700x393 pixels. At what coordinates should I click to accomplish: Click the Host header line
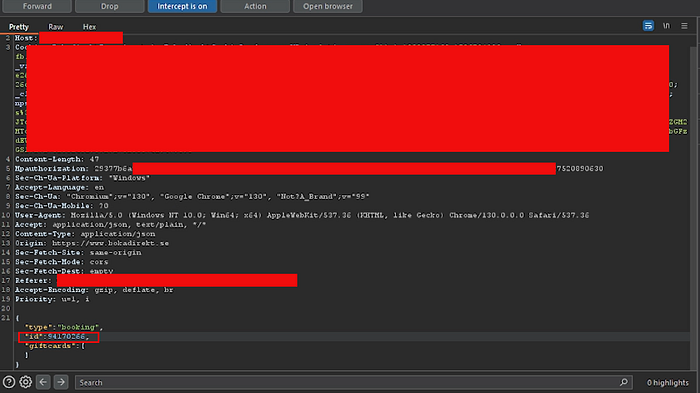pyautogui.click(x=69, y=38)
